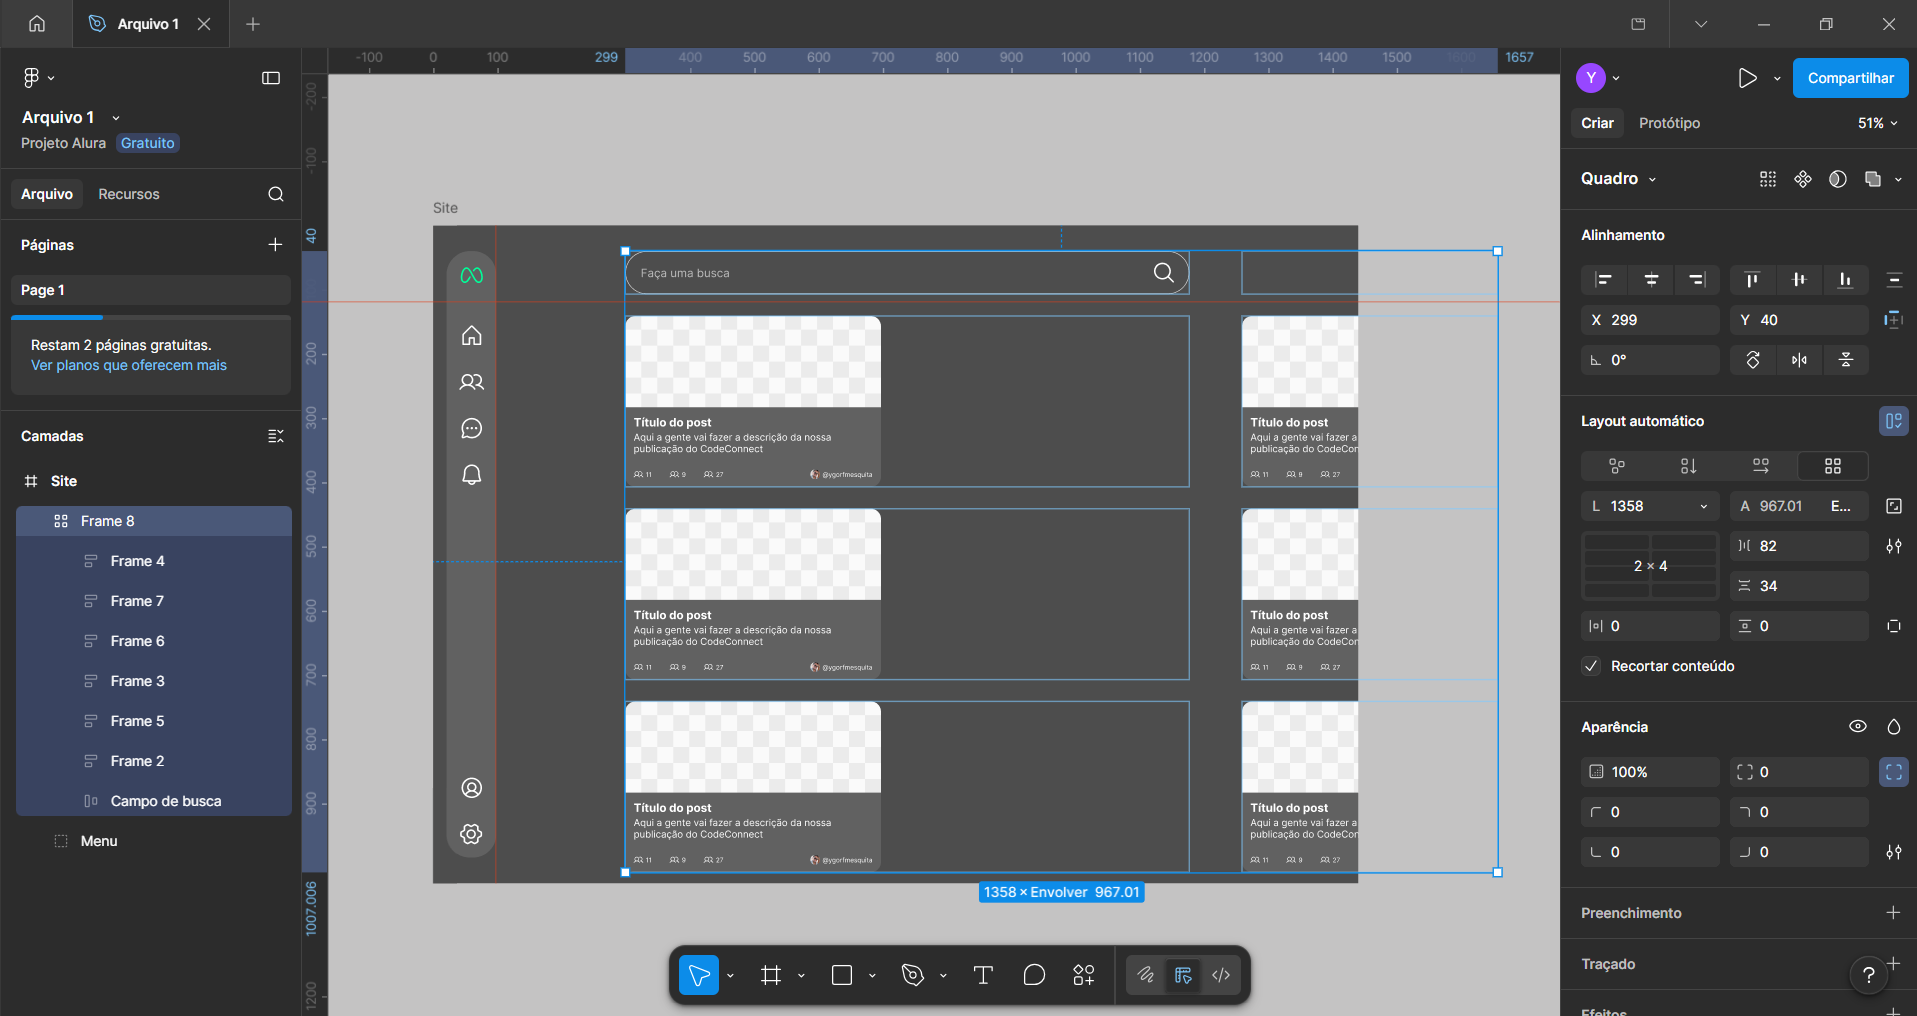Open the 51% zoom dropdown

(x=1878, y=123)
